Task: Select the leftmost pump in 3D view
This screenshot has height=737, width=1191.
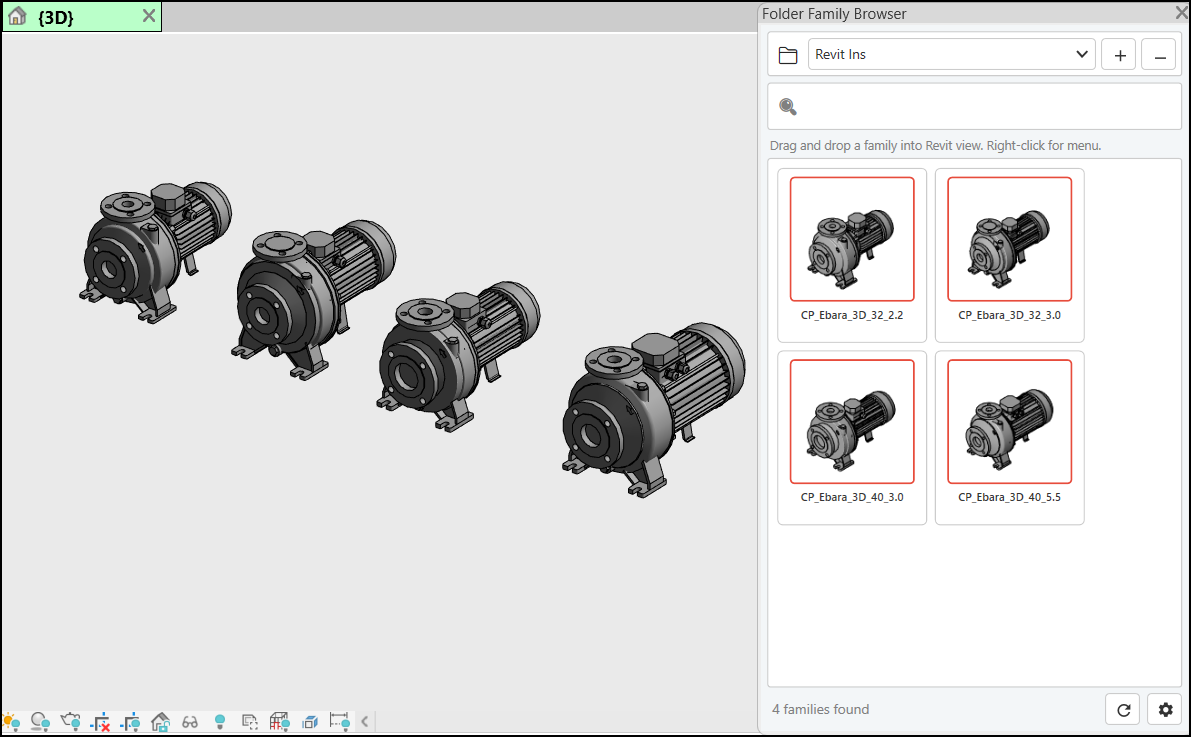Action: (155, 252)
